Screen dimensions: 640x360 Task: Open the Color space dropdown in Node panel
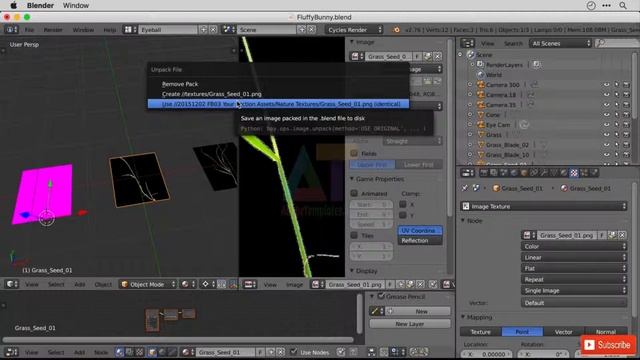(574, 247)
